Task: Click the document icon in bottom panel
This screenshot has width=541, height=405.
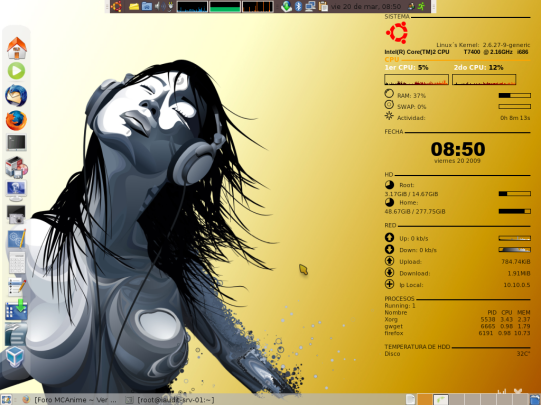Action: pos(410,399)
